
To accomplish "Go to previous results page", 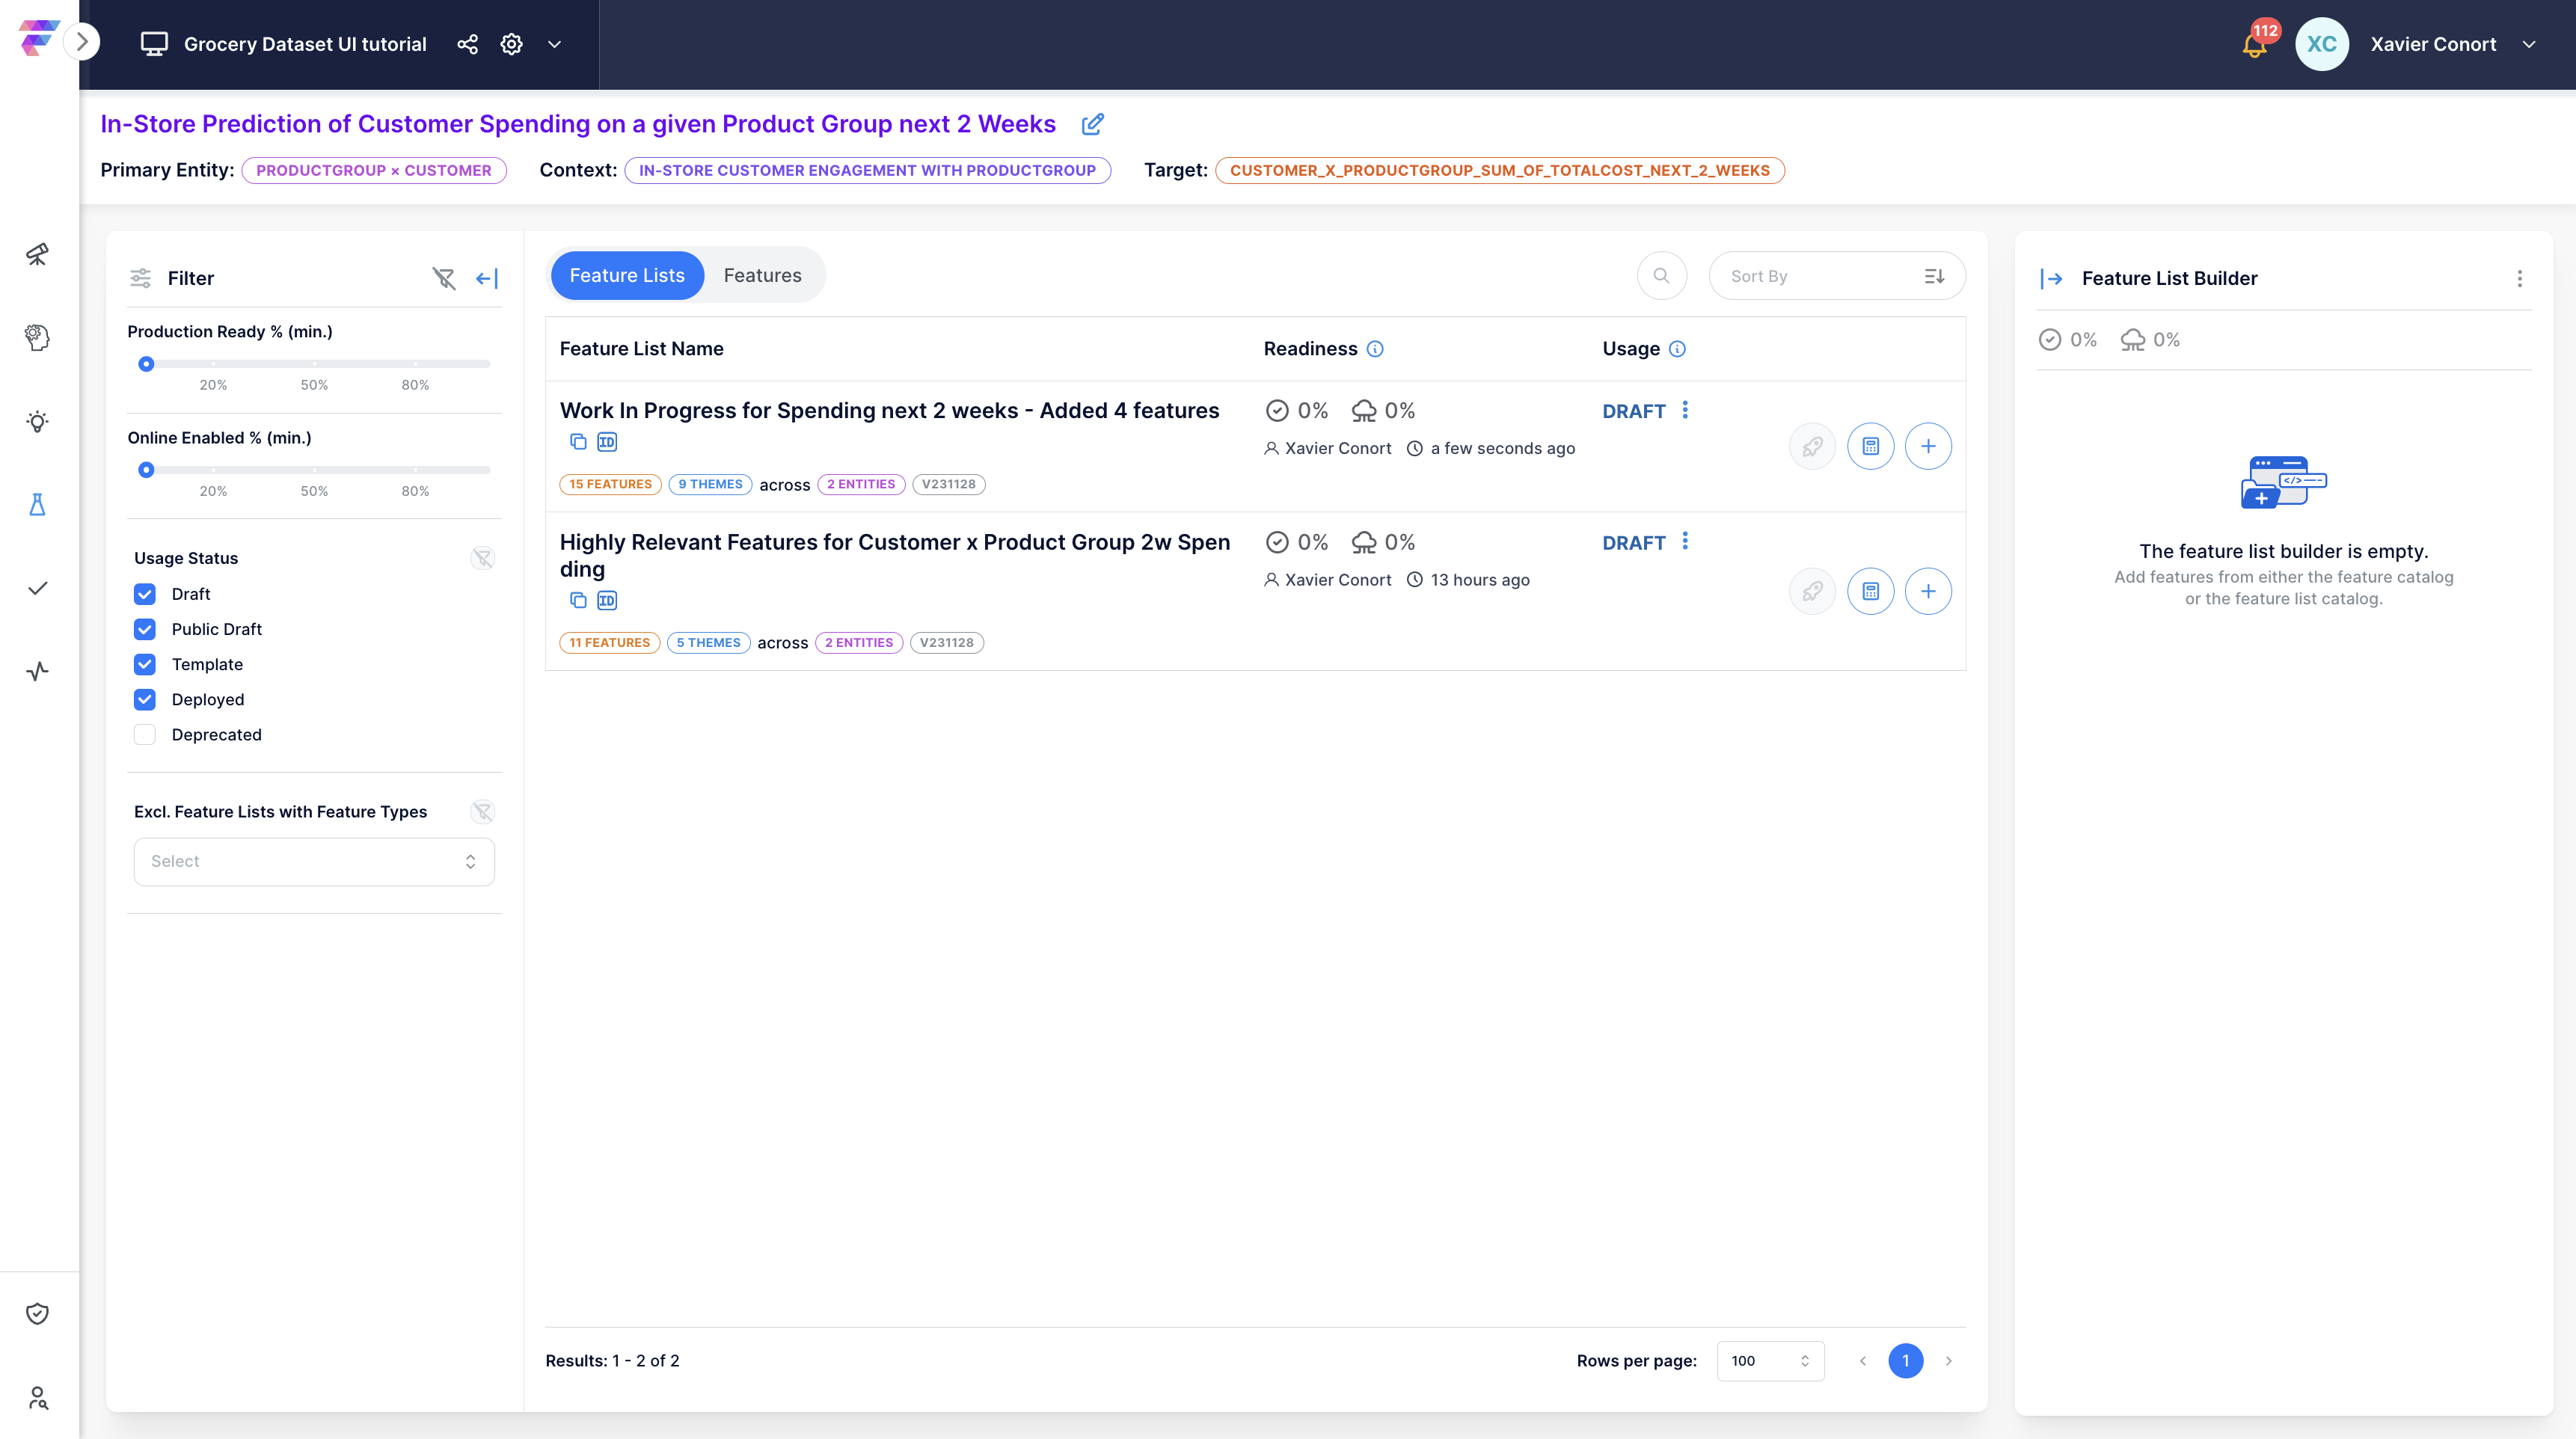I will [1863, 1361].
